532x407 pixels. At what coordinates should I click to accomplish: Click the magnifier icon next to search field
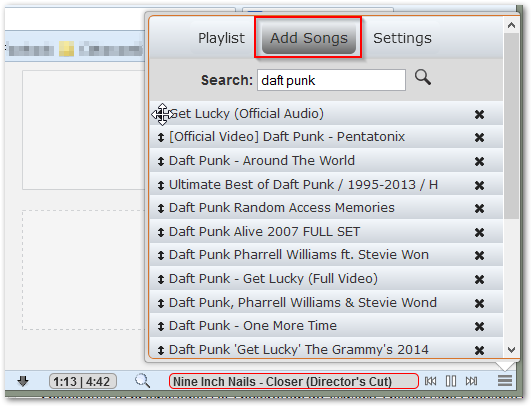(x=423, y=77)
